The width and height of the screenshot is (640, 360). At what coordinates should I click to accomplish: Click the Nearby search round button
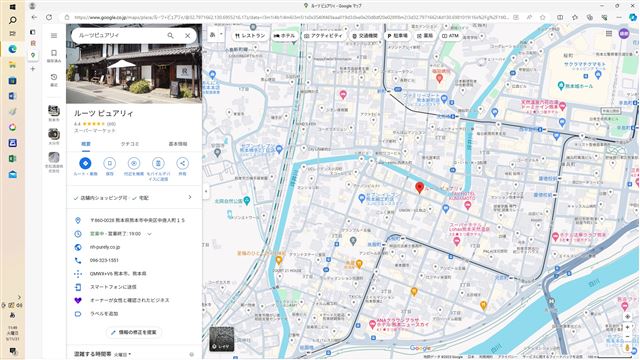[133, 163]
